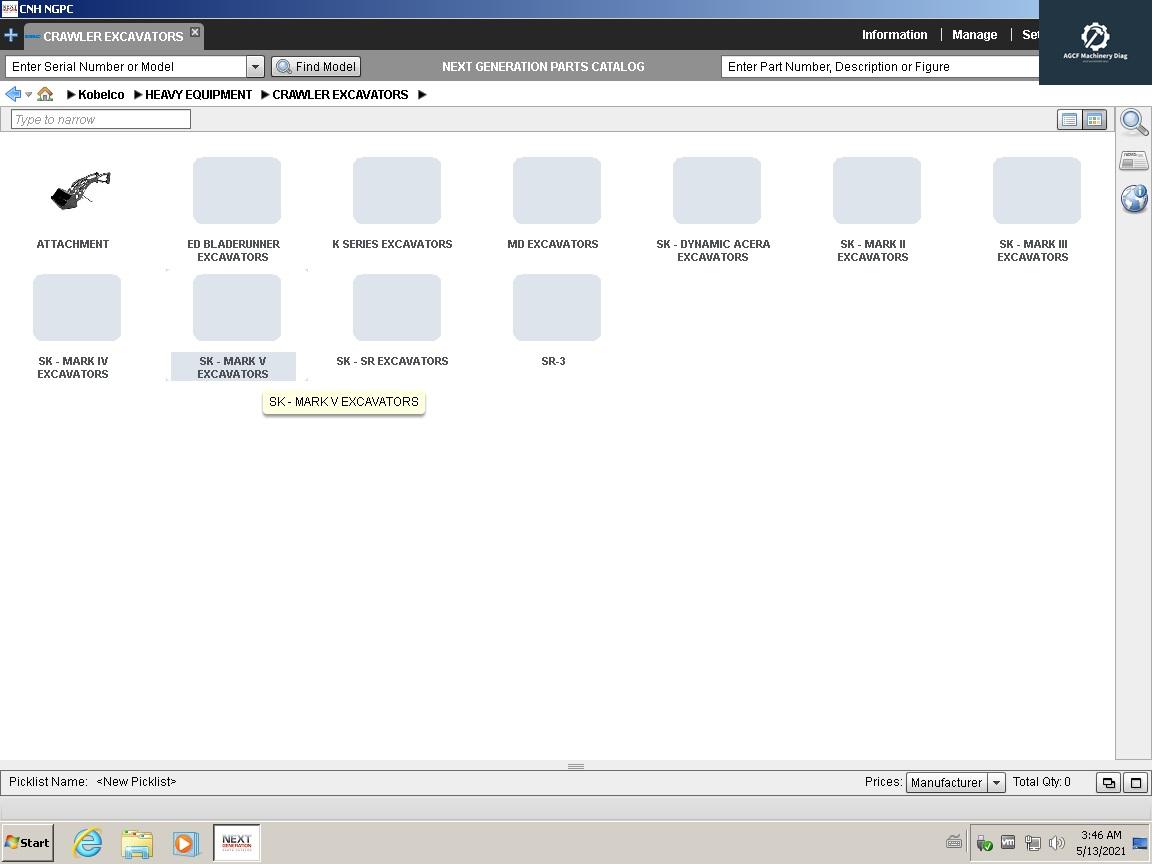This screenshot has width=1152, height=864.
Task: Click the volume icon in the system tray
Action: [x=1058, y=843]
